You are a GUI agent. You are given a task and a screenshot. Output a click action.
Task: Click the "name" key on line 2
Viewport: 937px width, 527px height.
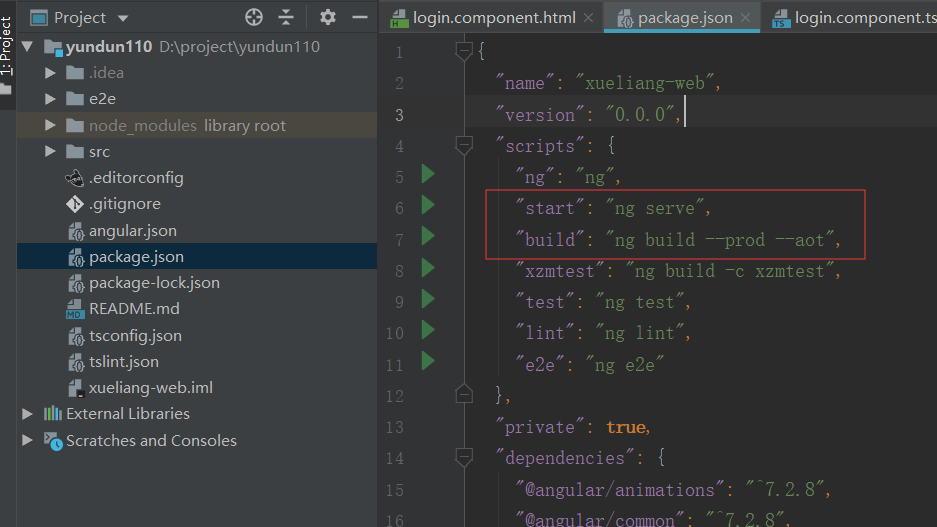coord(525,83)
